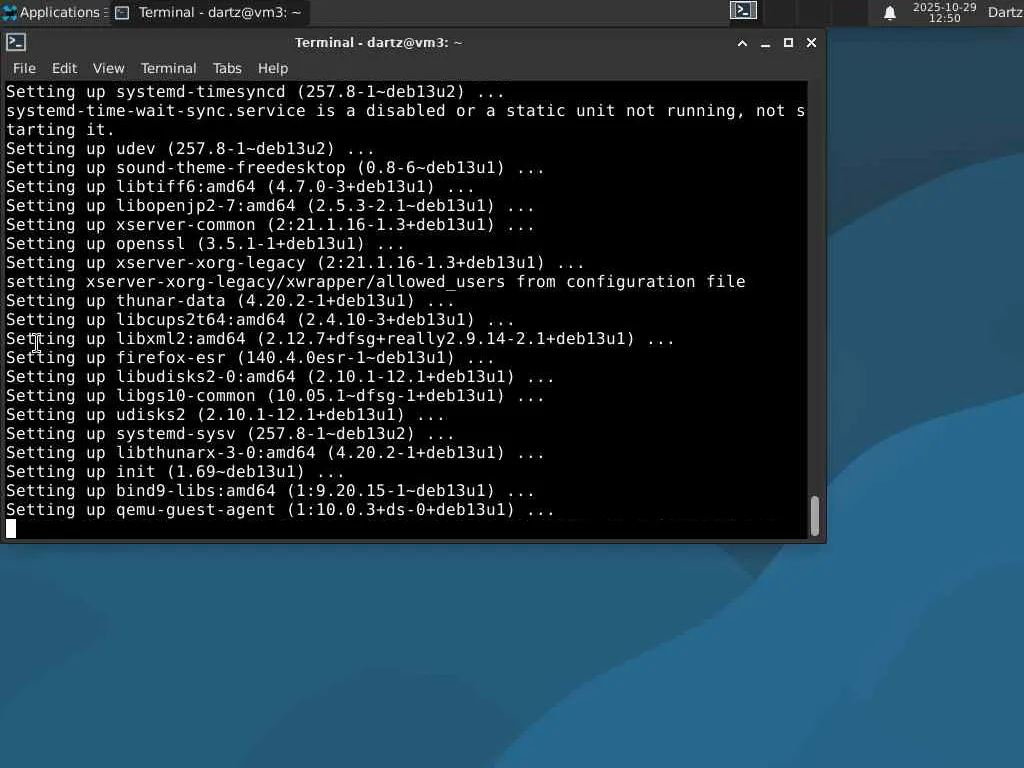This screenshot has height=768, width=1024.
Task: Click the line 'Setting up libtiff6:amd64'
Action: point(240,187)
